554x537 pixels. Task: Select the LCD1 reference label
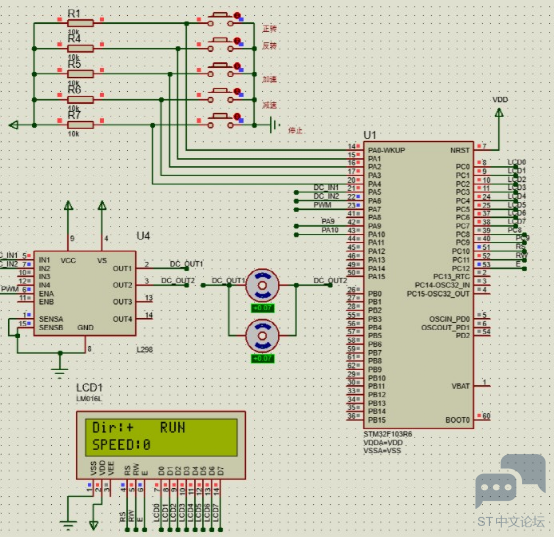tap(89, 388)
